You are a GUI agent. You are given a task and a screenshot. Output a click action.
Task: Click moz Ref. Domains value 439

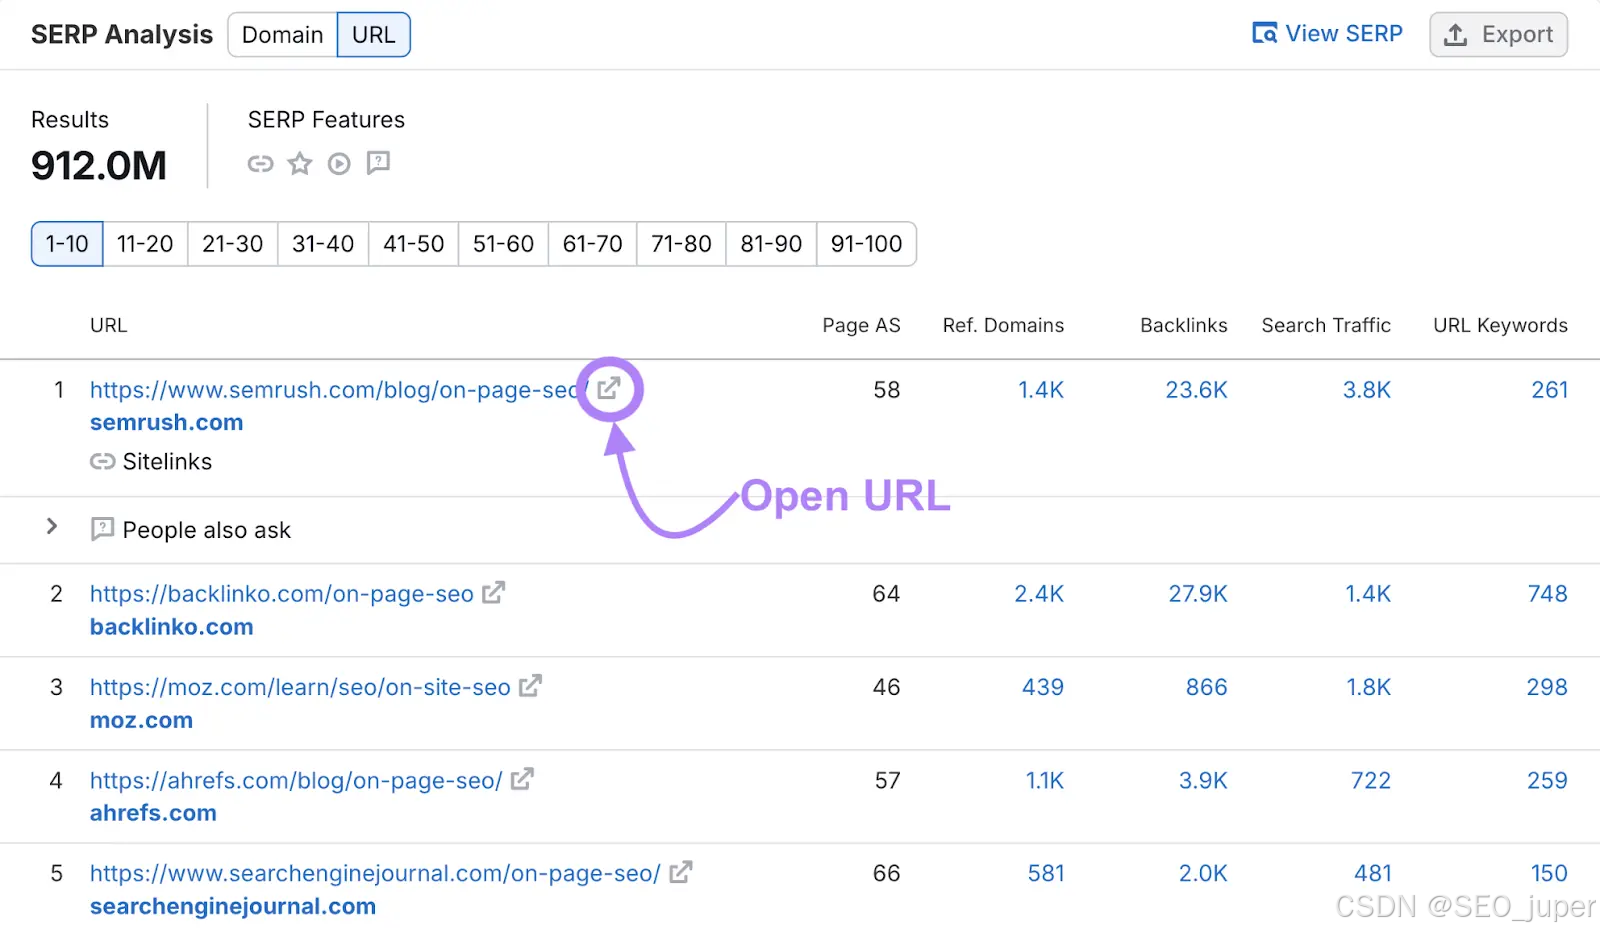pos(1043,687)
